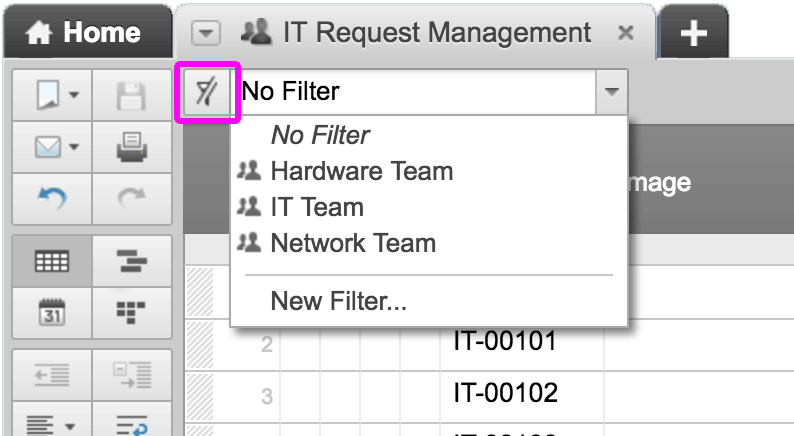Open a new tab with plus button

pyautogui.click(x=693, y=33)
